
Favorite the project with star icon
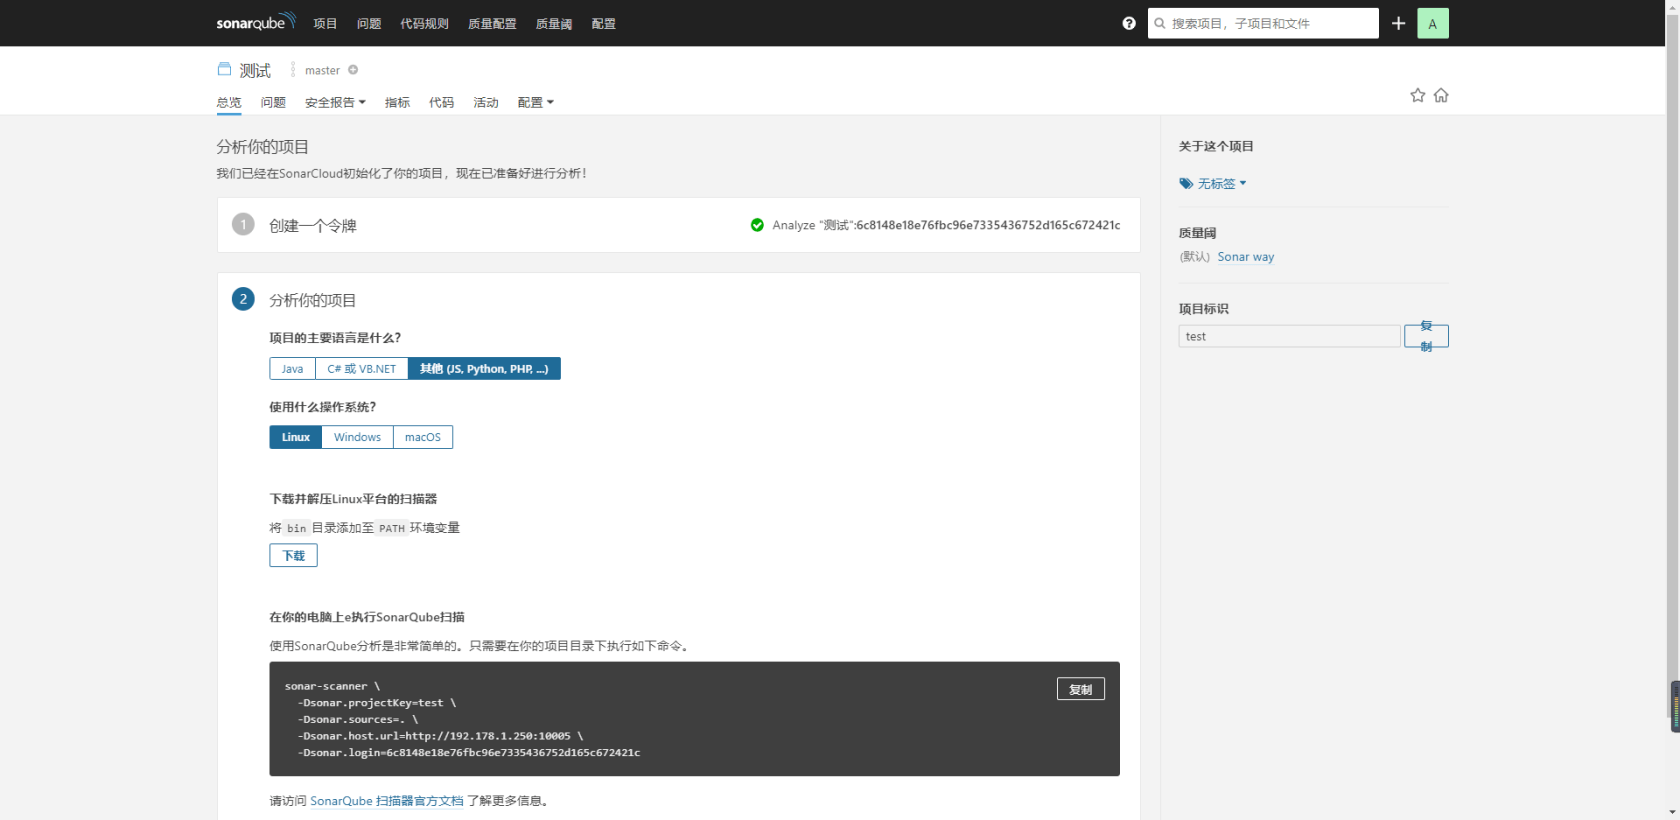(x=1417, y=95)
